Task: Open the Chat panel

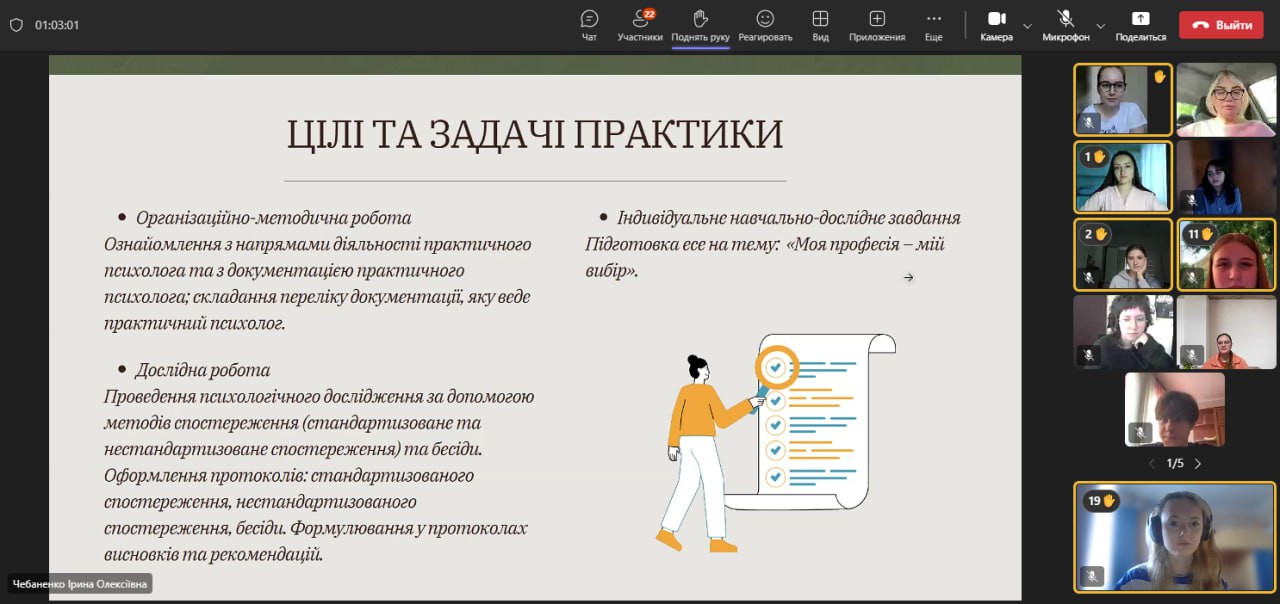Action: 589,25
